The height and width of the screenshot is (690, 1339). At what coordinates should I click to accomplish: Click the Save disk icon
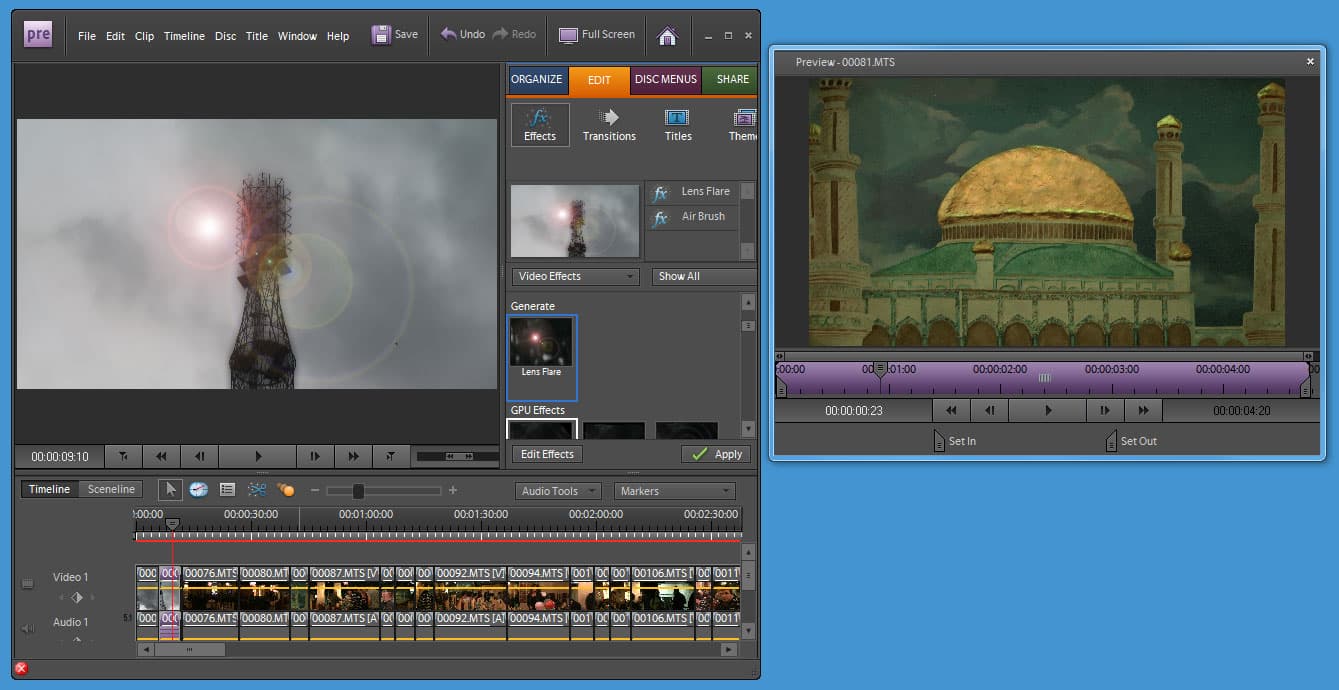(x=381, y=35)
